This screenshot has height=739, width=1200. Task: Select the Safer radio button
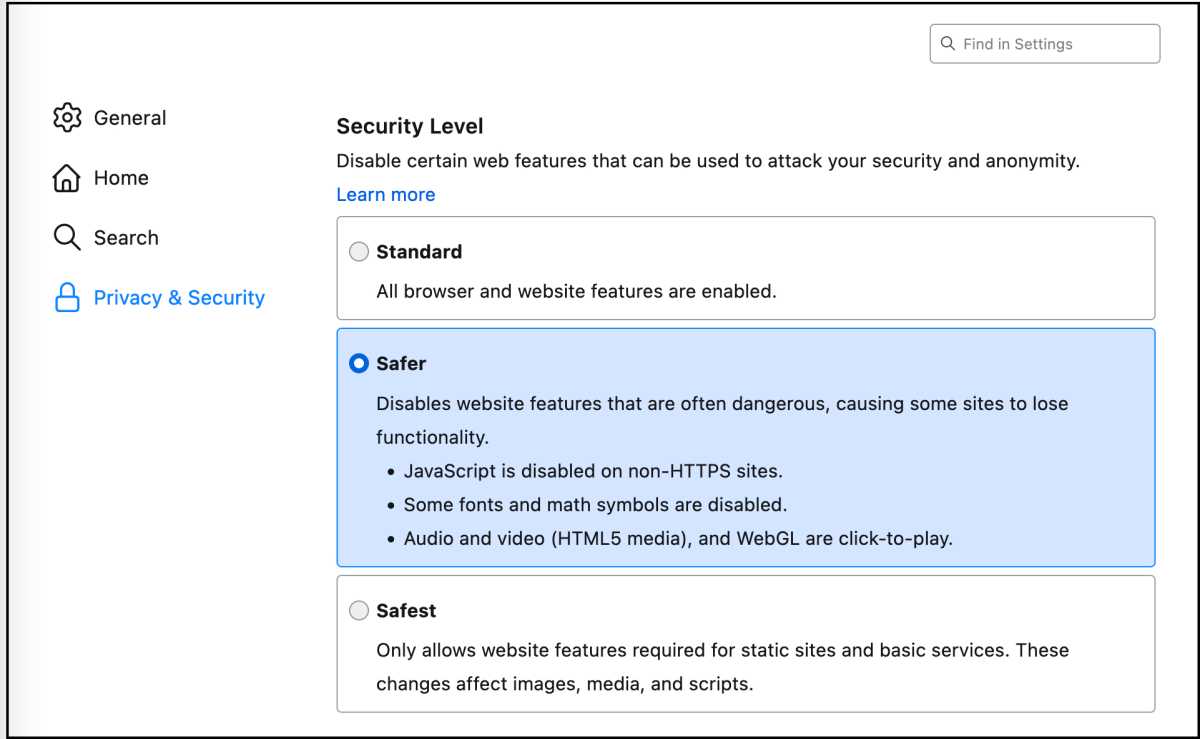coord(359,364)
